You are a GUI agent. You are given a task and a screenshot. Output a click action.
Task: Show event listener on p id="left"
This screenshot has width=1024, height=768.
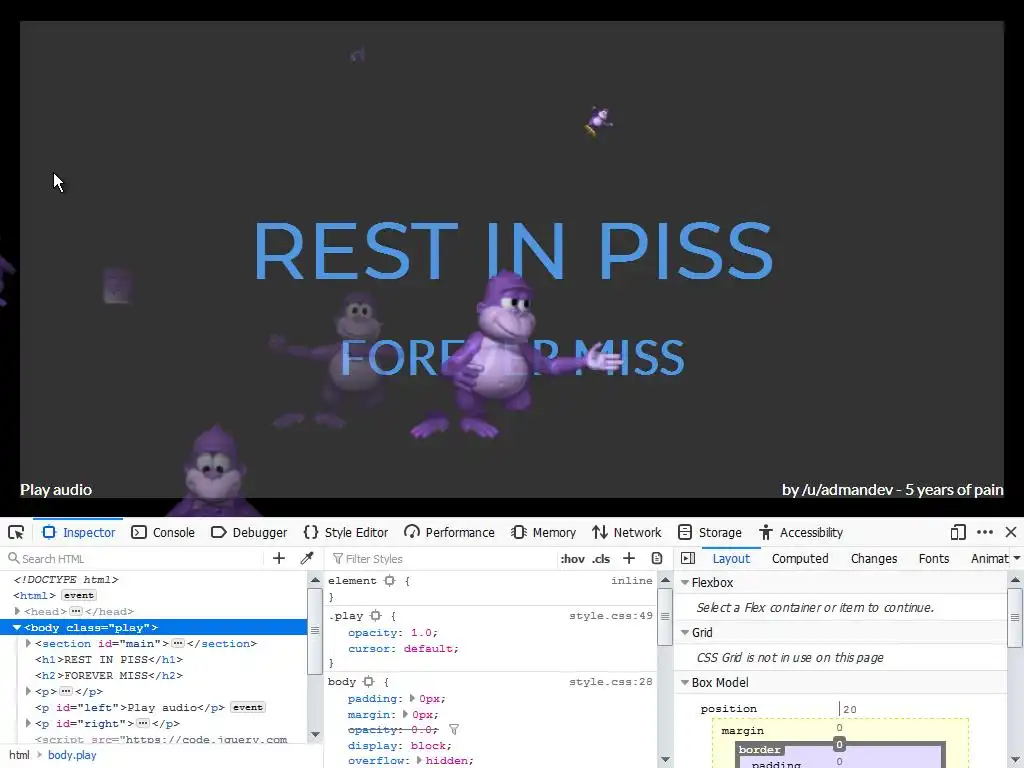click(248, 707)
